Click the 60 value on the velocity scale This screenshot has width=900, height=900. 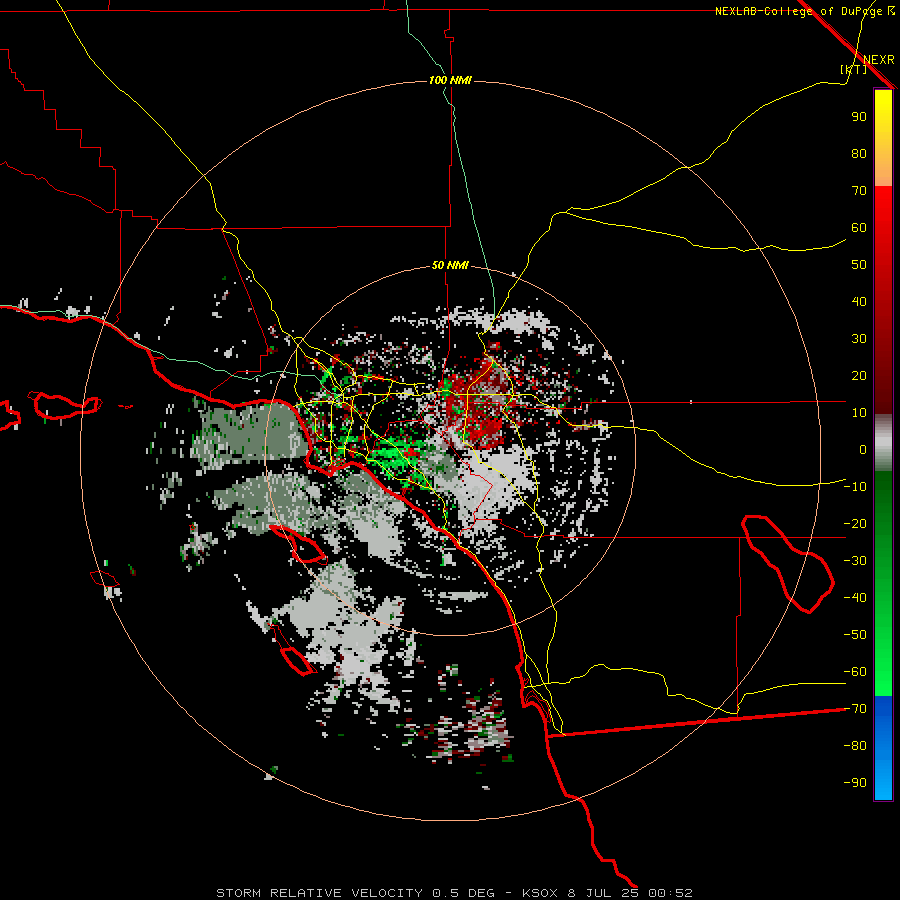point(859,227)
